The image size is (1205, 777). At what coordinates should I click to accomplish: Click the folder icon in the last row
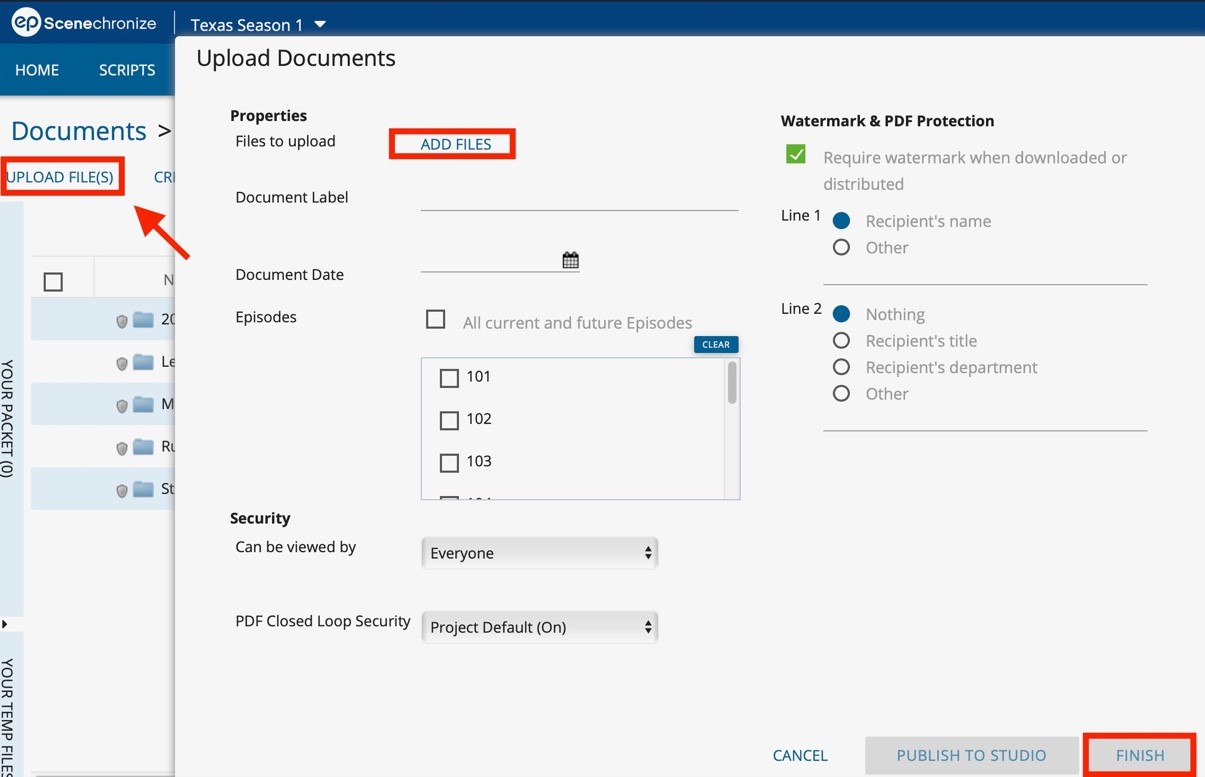tap(143, 489)
